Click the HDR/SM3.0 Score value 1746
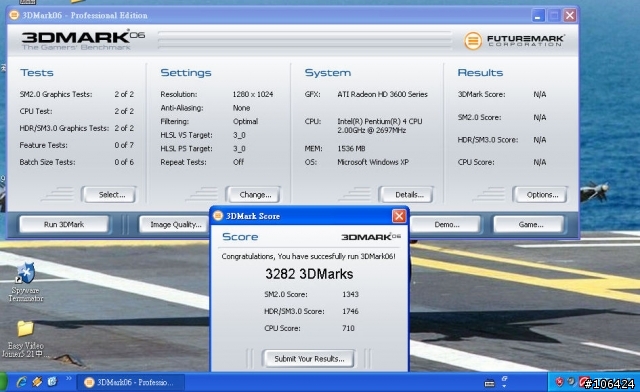 pyautogui.click(x=350, y=311)
